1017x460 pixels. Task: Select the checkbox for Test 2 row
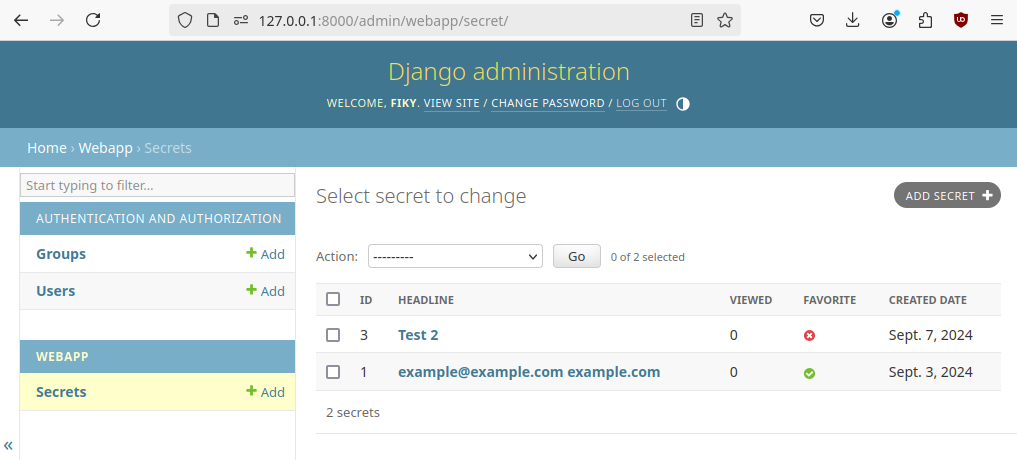333,335
